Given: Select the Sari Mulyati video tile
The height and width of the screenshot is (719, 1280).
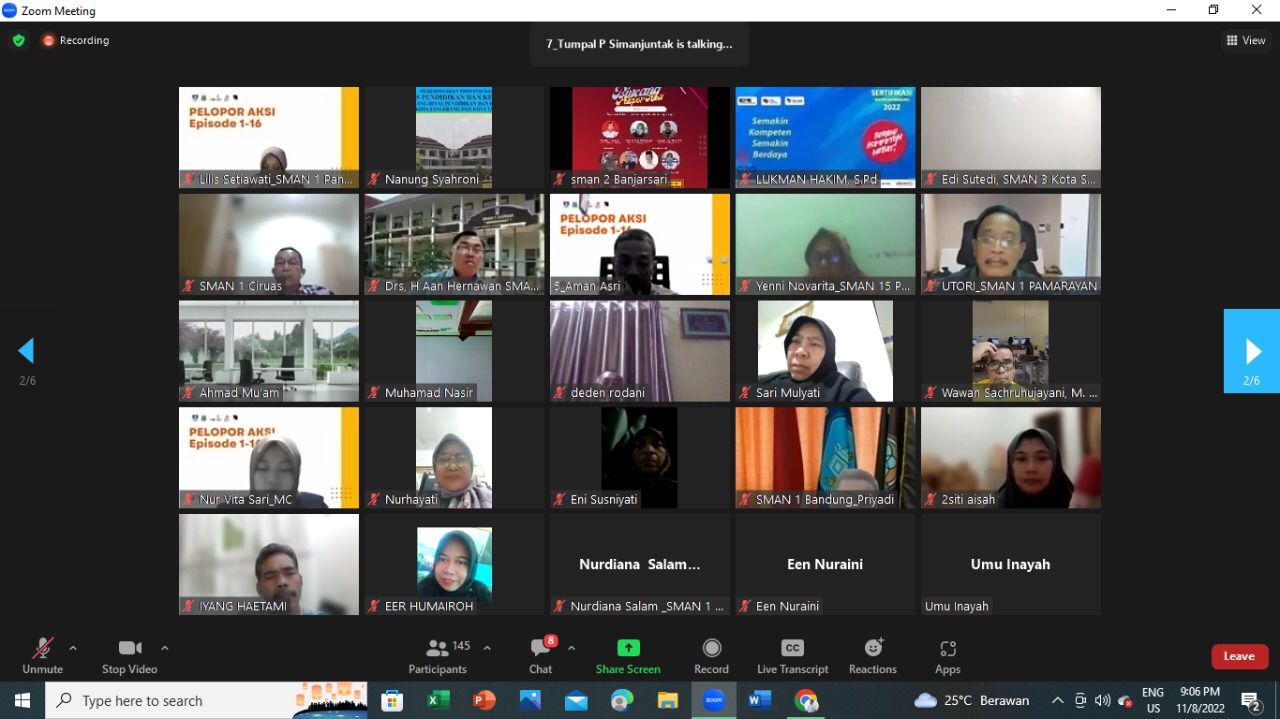Looking at the screenshot, I should pyautogui.click(x=825, y=351).
